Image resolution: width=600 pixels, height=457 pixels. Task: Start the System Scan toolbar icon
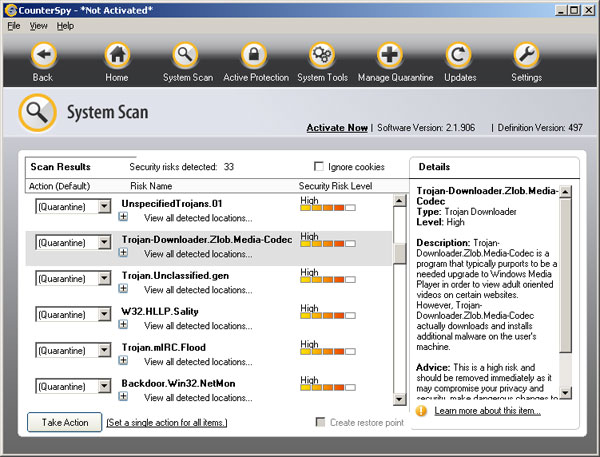point(185,55)
